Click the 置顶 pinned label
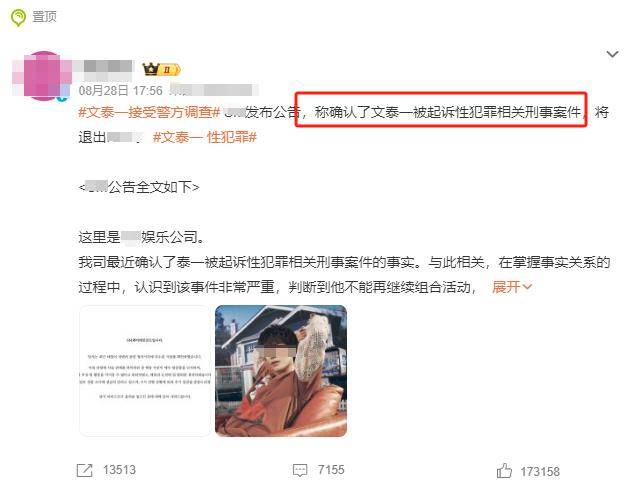 point(44,17)
